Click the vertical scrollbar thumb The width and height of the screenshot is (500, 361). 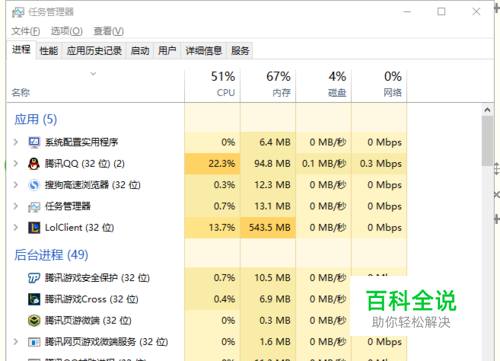click(487, 141)
